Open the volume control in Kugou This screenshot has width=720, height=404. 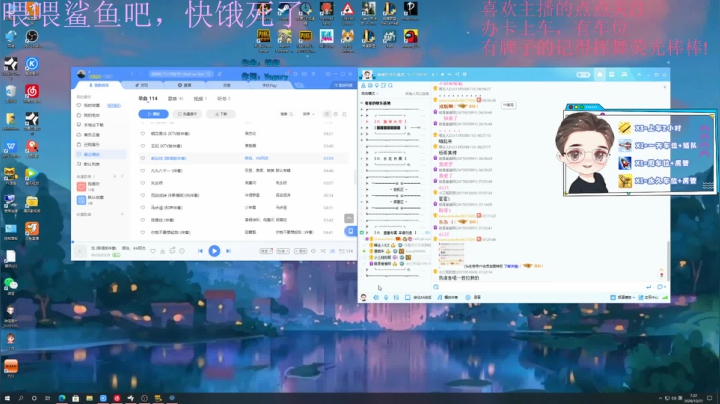tap(314, 251)
